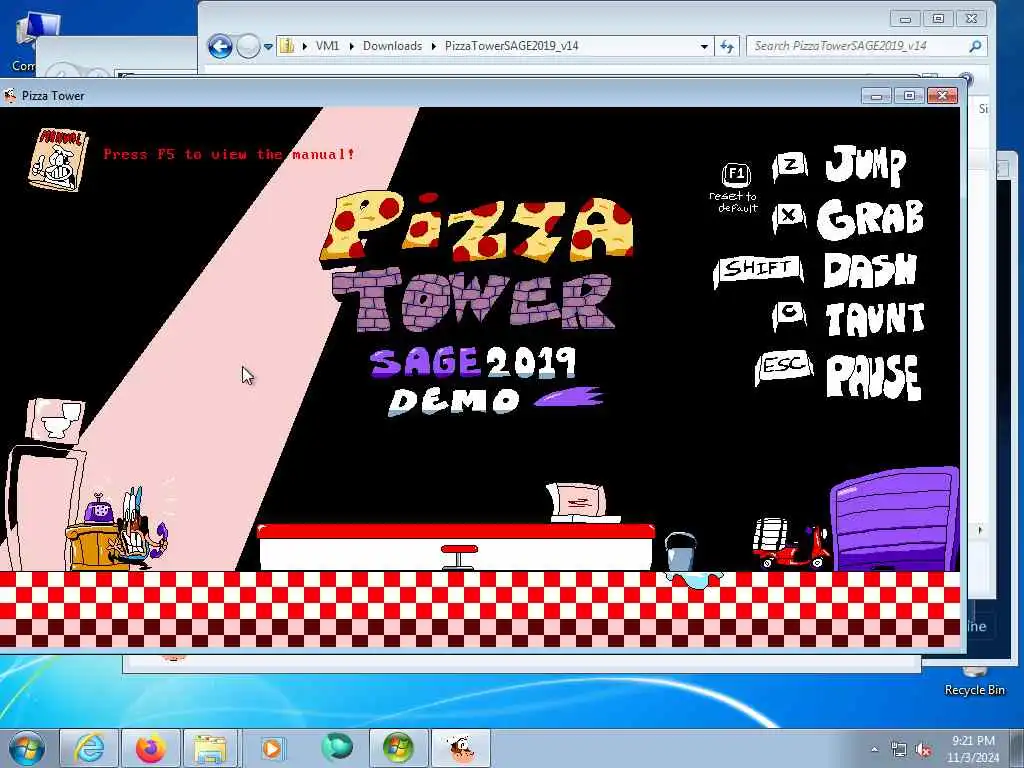Launch Internet Explorer from the taskbar
This screenshot has height=768, width=1024.
89,748
